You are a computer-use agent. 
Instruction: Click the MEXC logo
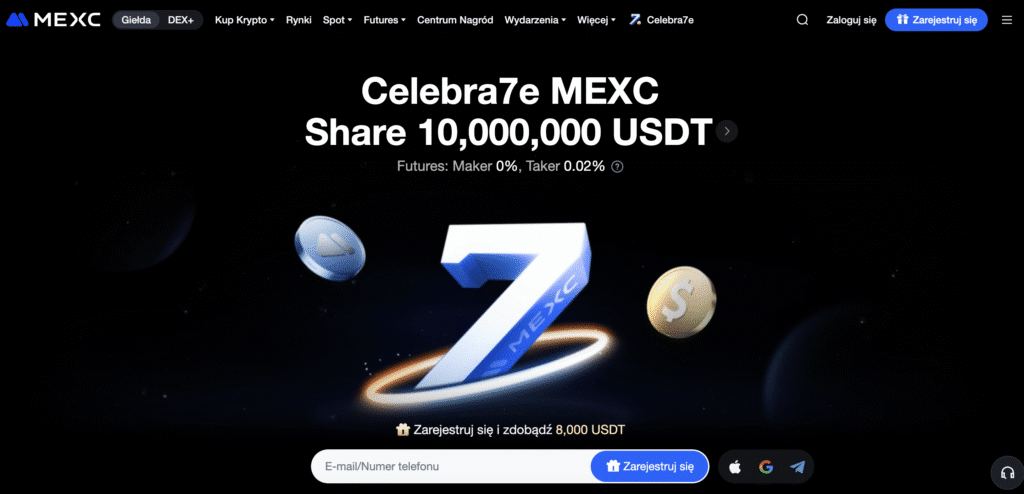click(x=54, y=20)
